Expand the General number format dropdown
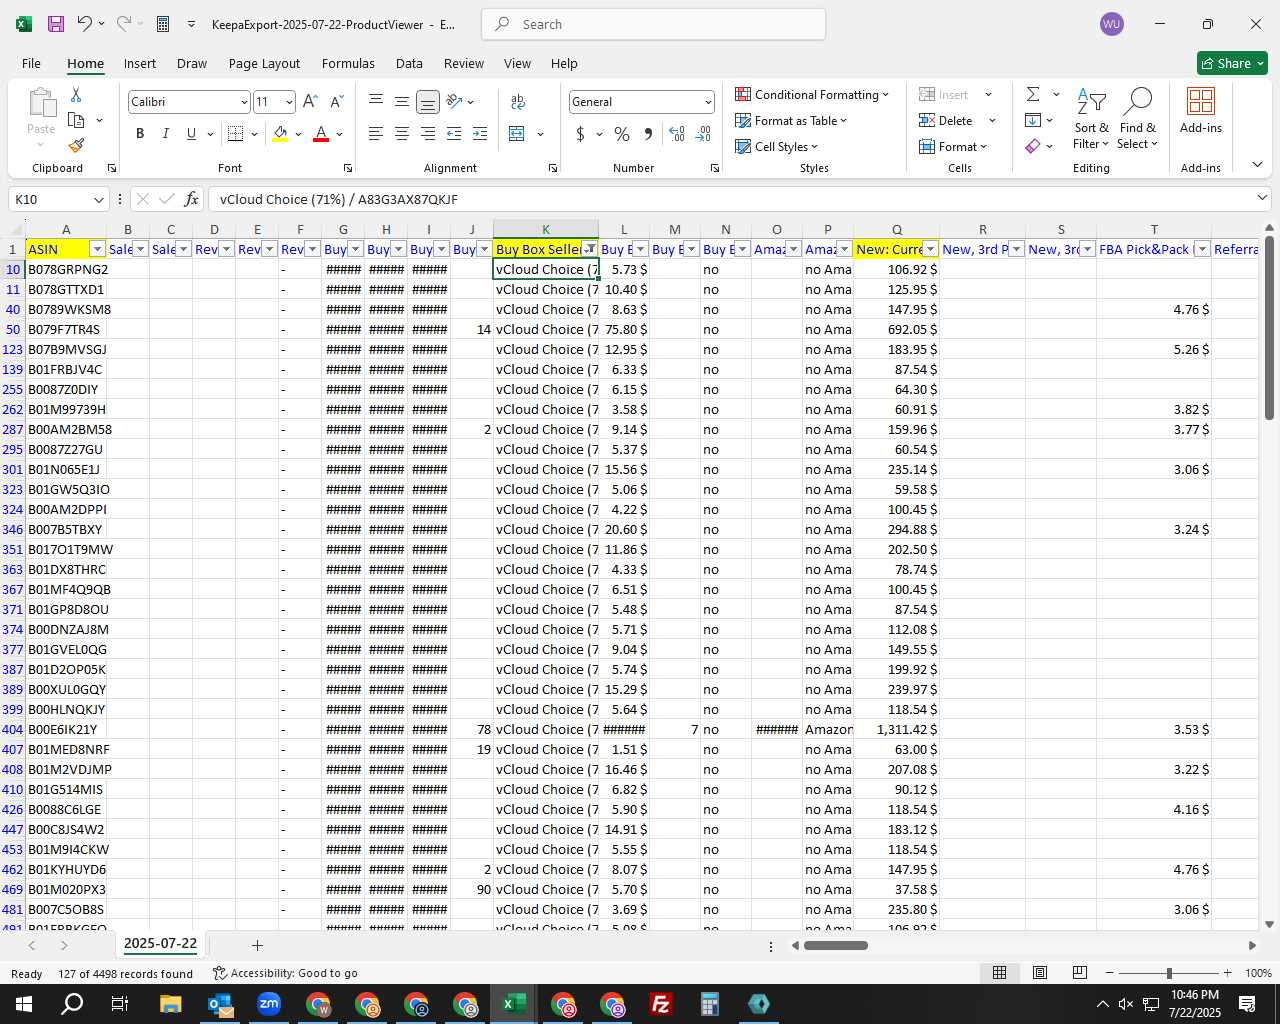The width and height of the screenshot is (1280, 1024). [708, 102]
